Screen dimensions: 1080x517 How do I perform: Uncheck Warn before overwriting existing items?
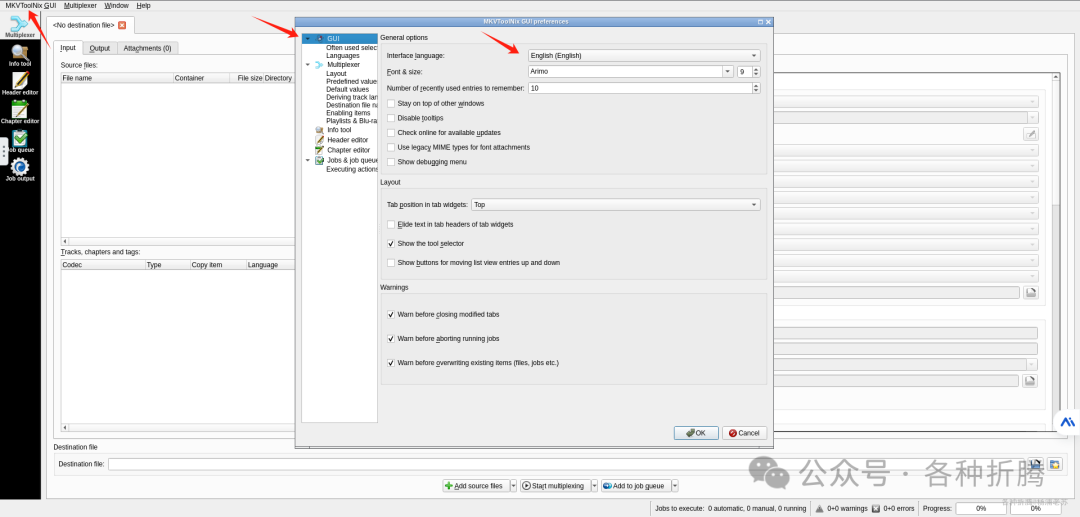[x=391, y=363]
